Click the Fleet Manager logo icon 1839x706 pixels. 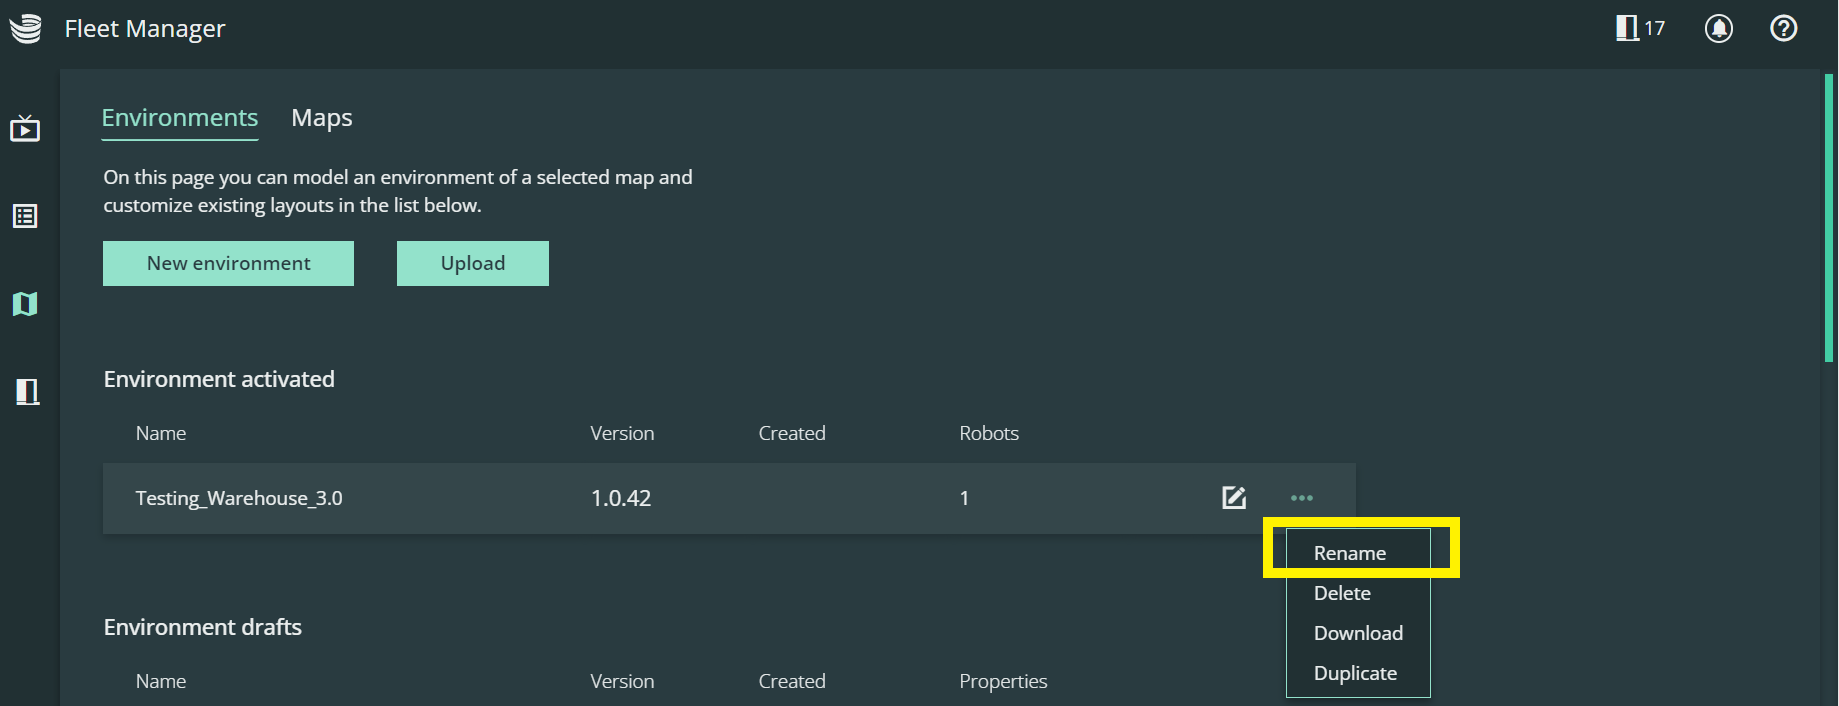(26, 29)
